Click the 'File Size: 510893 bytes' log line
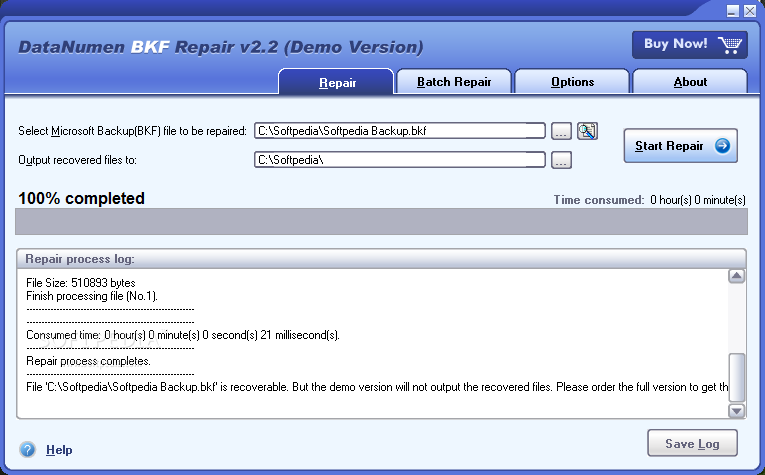 click(x=81, y=283)
